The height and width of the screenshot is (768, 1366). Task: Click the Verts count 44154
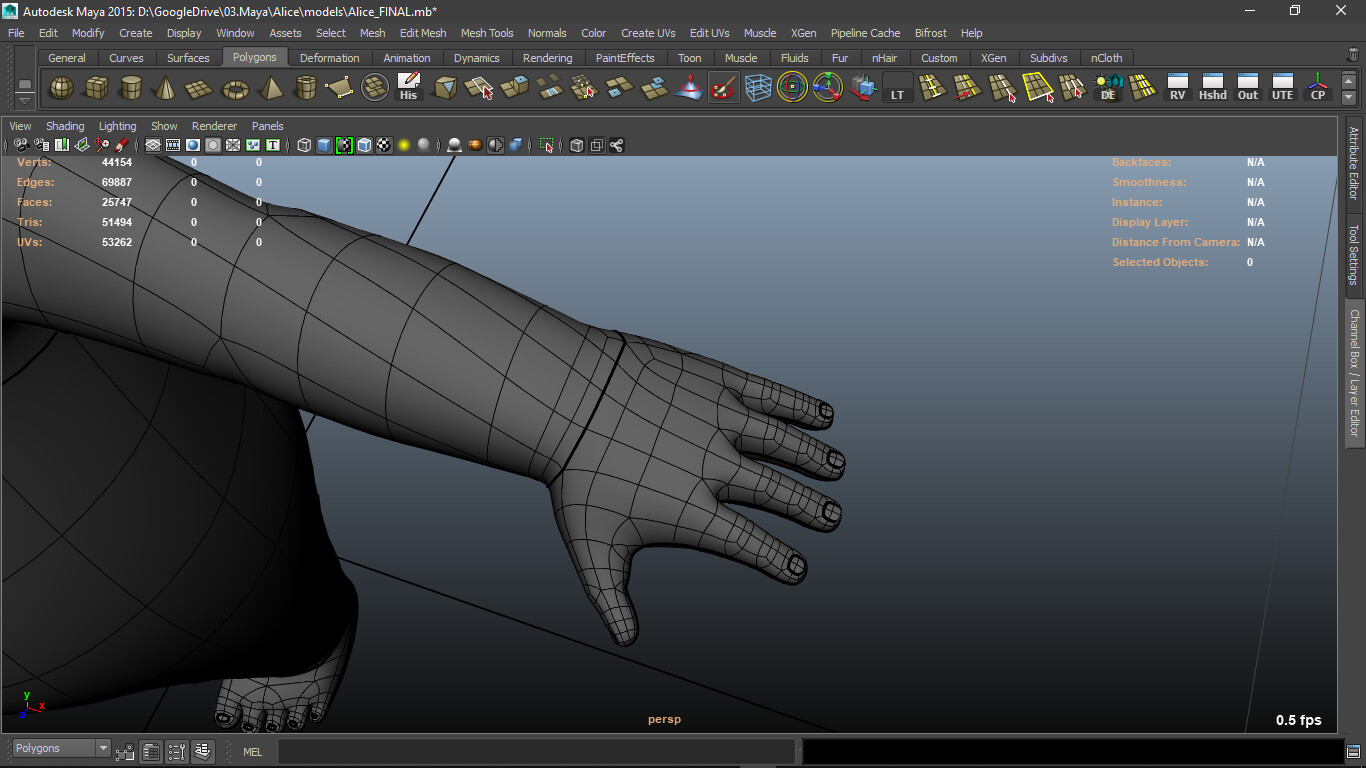(117, 162)
